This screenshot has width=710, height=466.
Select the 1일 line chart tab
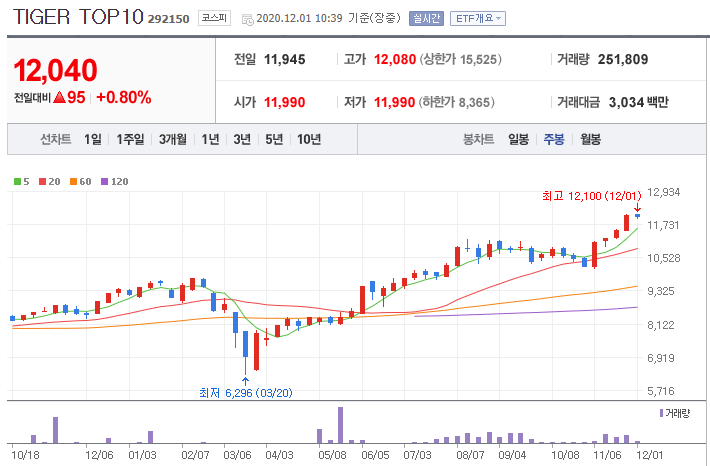[93, 139]
